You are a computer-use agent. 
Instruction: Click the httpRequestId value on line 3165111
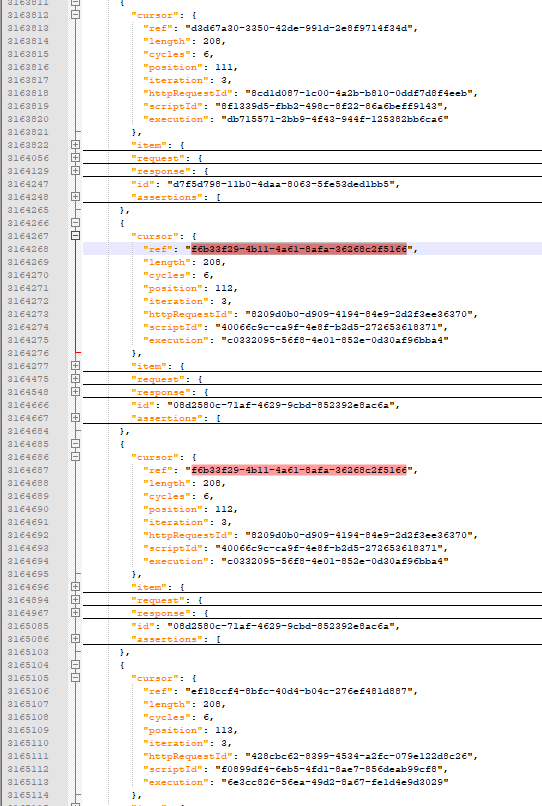[359, 757]
